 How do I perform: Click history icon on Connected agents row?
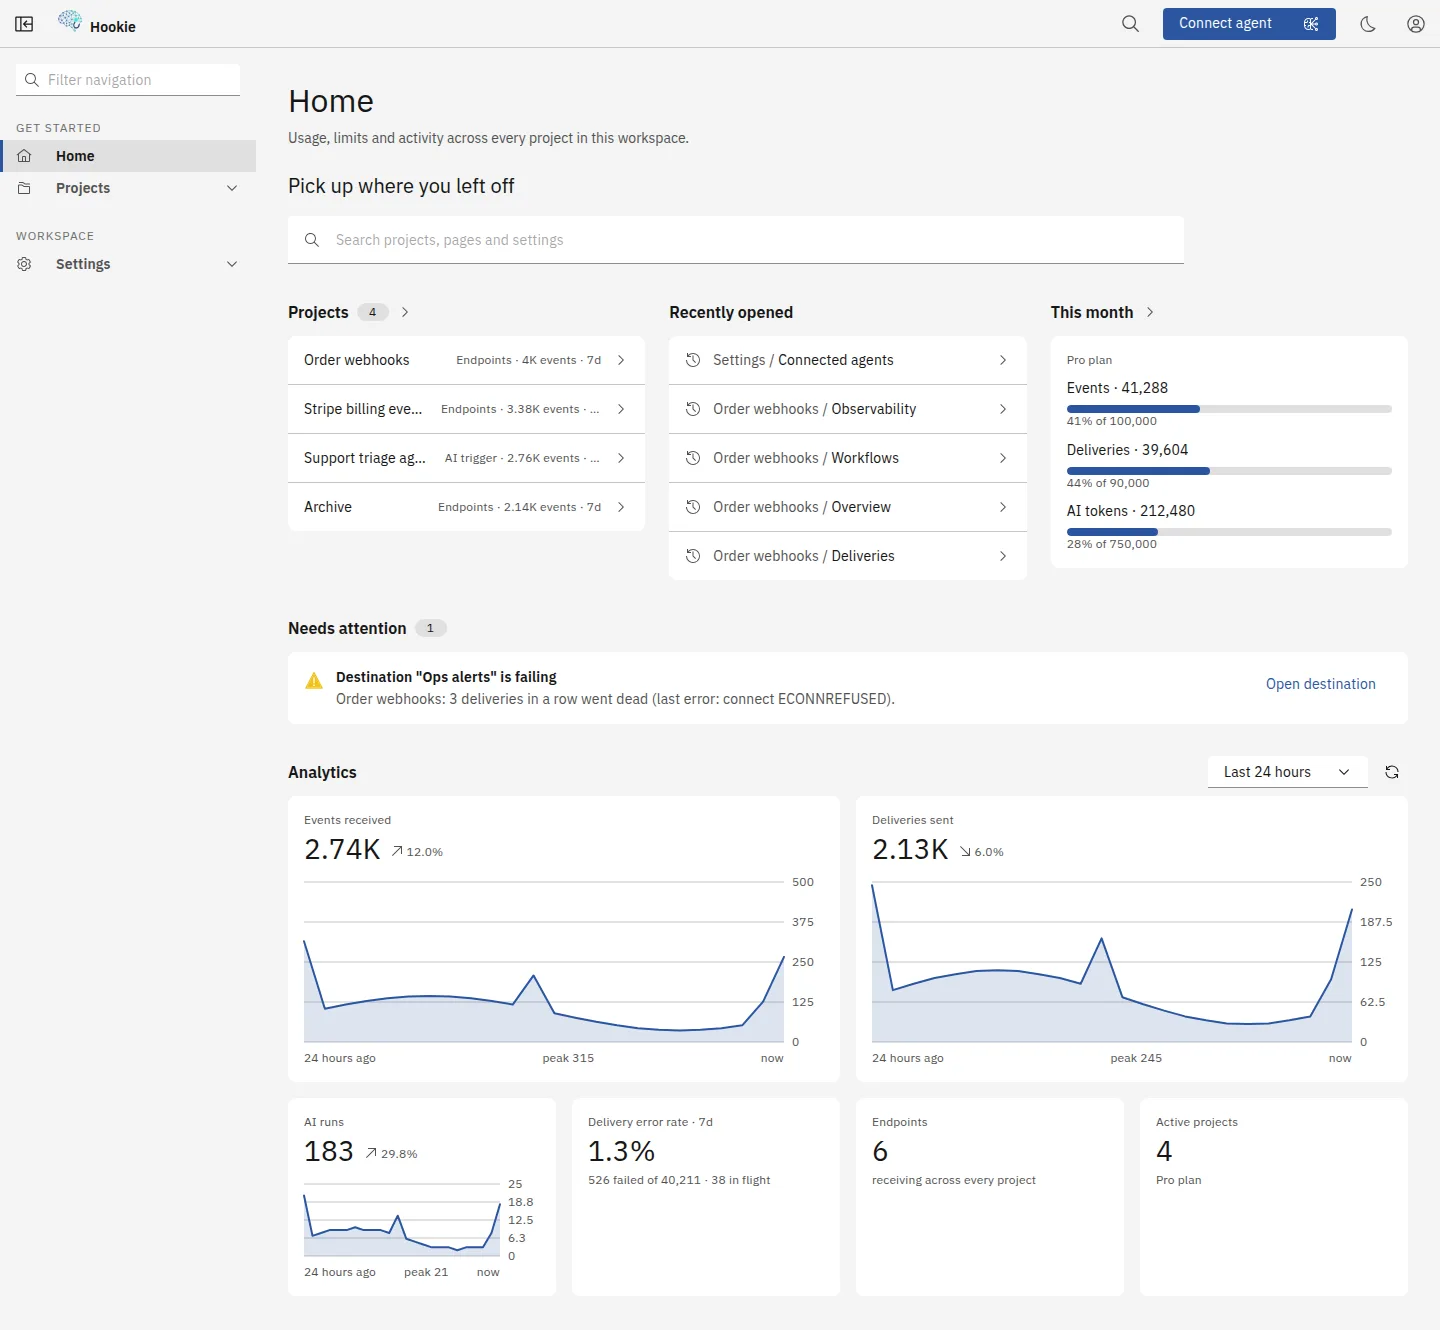pyautogui.click(x=693, y=360)
